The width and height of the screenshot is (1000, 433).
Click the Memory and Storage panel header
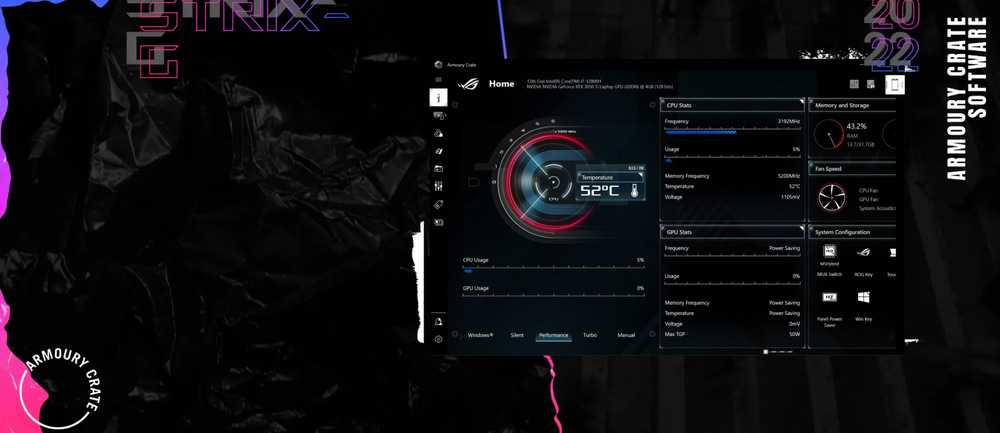(x=853, y=105)
